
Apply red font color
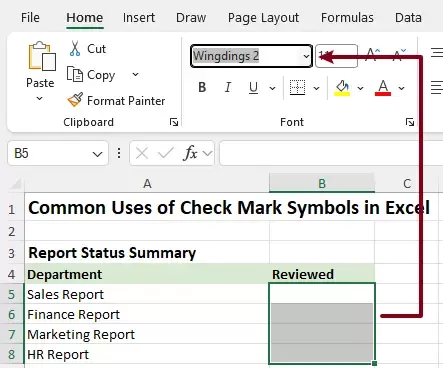383,88
